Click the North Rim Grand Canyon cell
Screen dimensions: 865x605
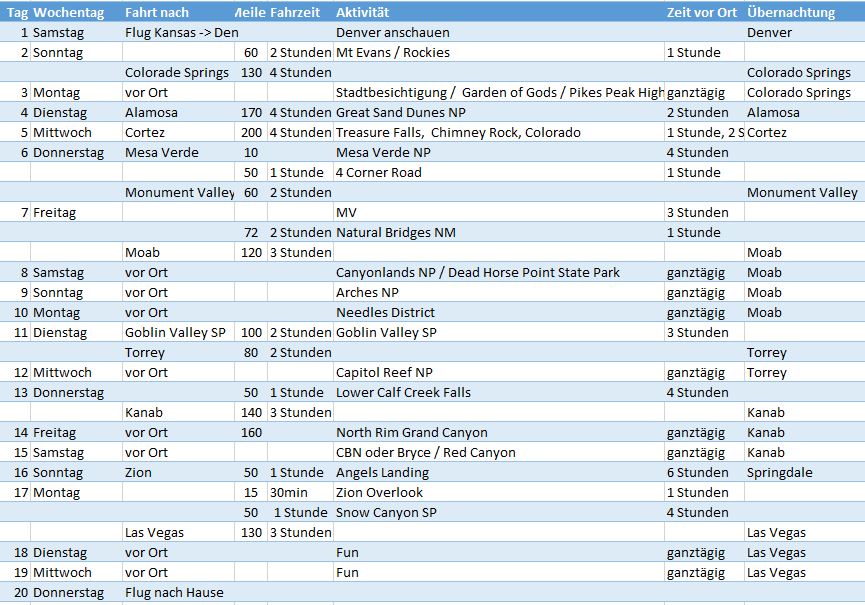412,432
